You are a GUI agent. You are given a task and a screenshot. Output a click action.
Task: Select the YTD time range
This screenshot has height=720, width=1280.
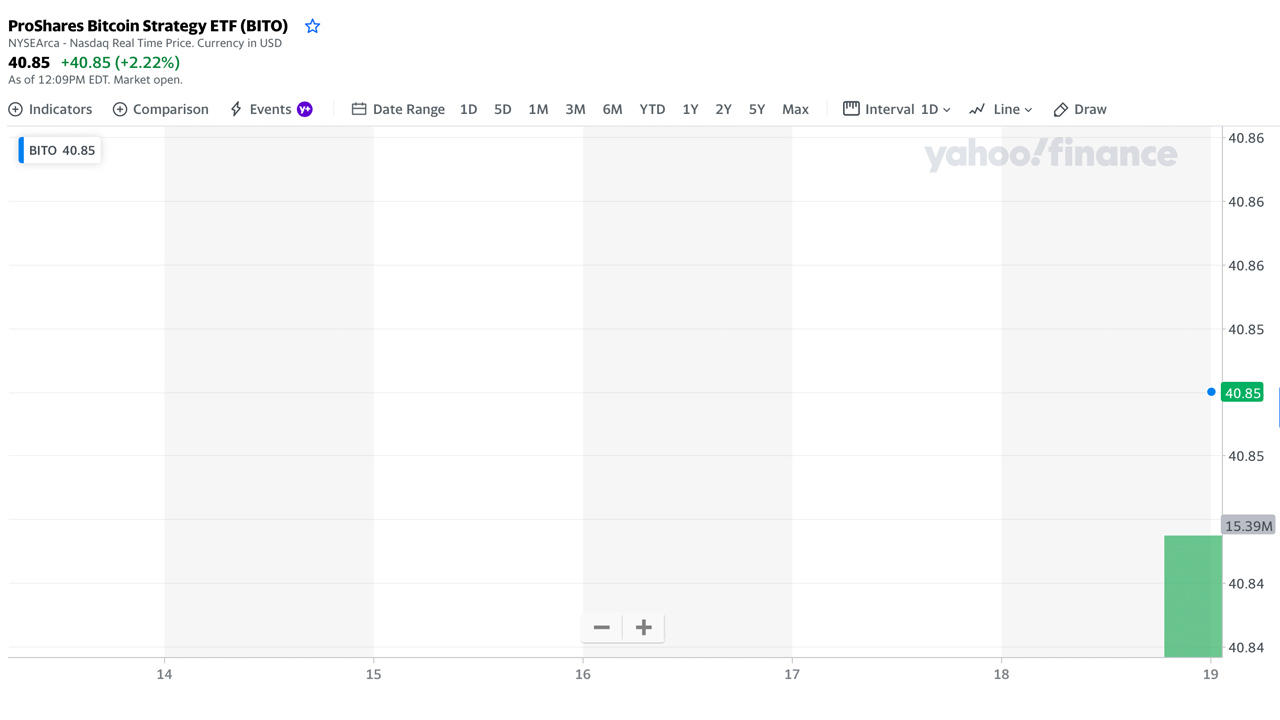point(652,109)
